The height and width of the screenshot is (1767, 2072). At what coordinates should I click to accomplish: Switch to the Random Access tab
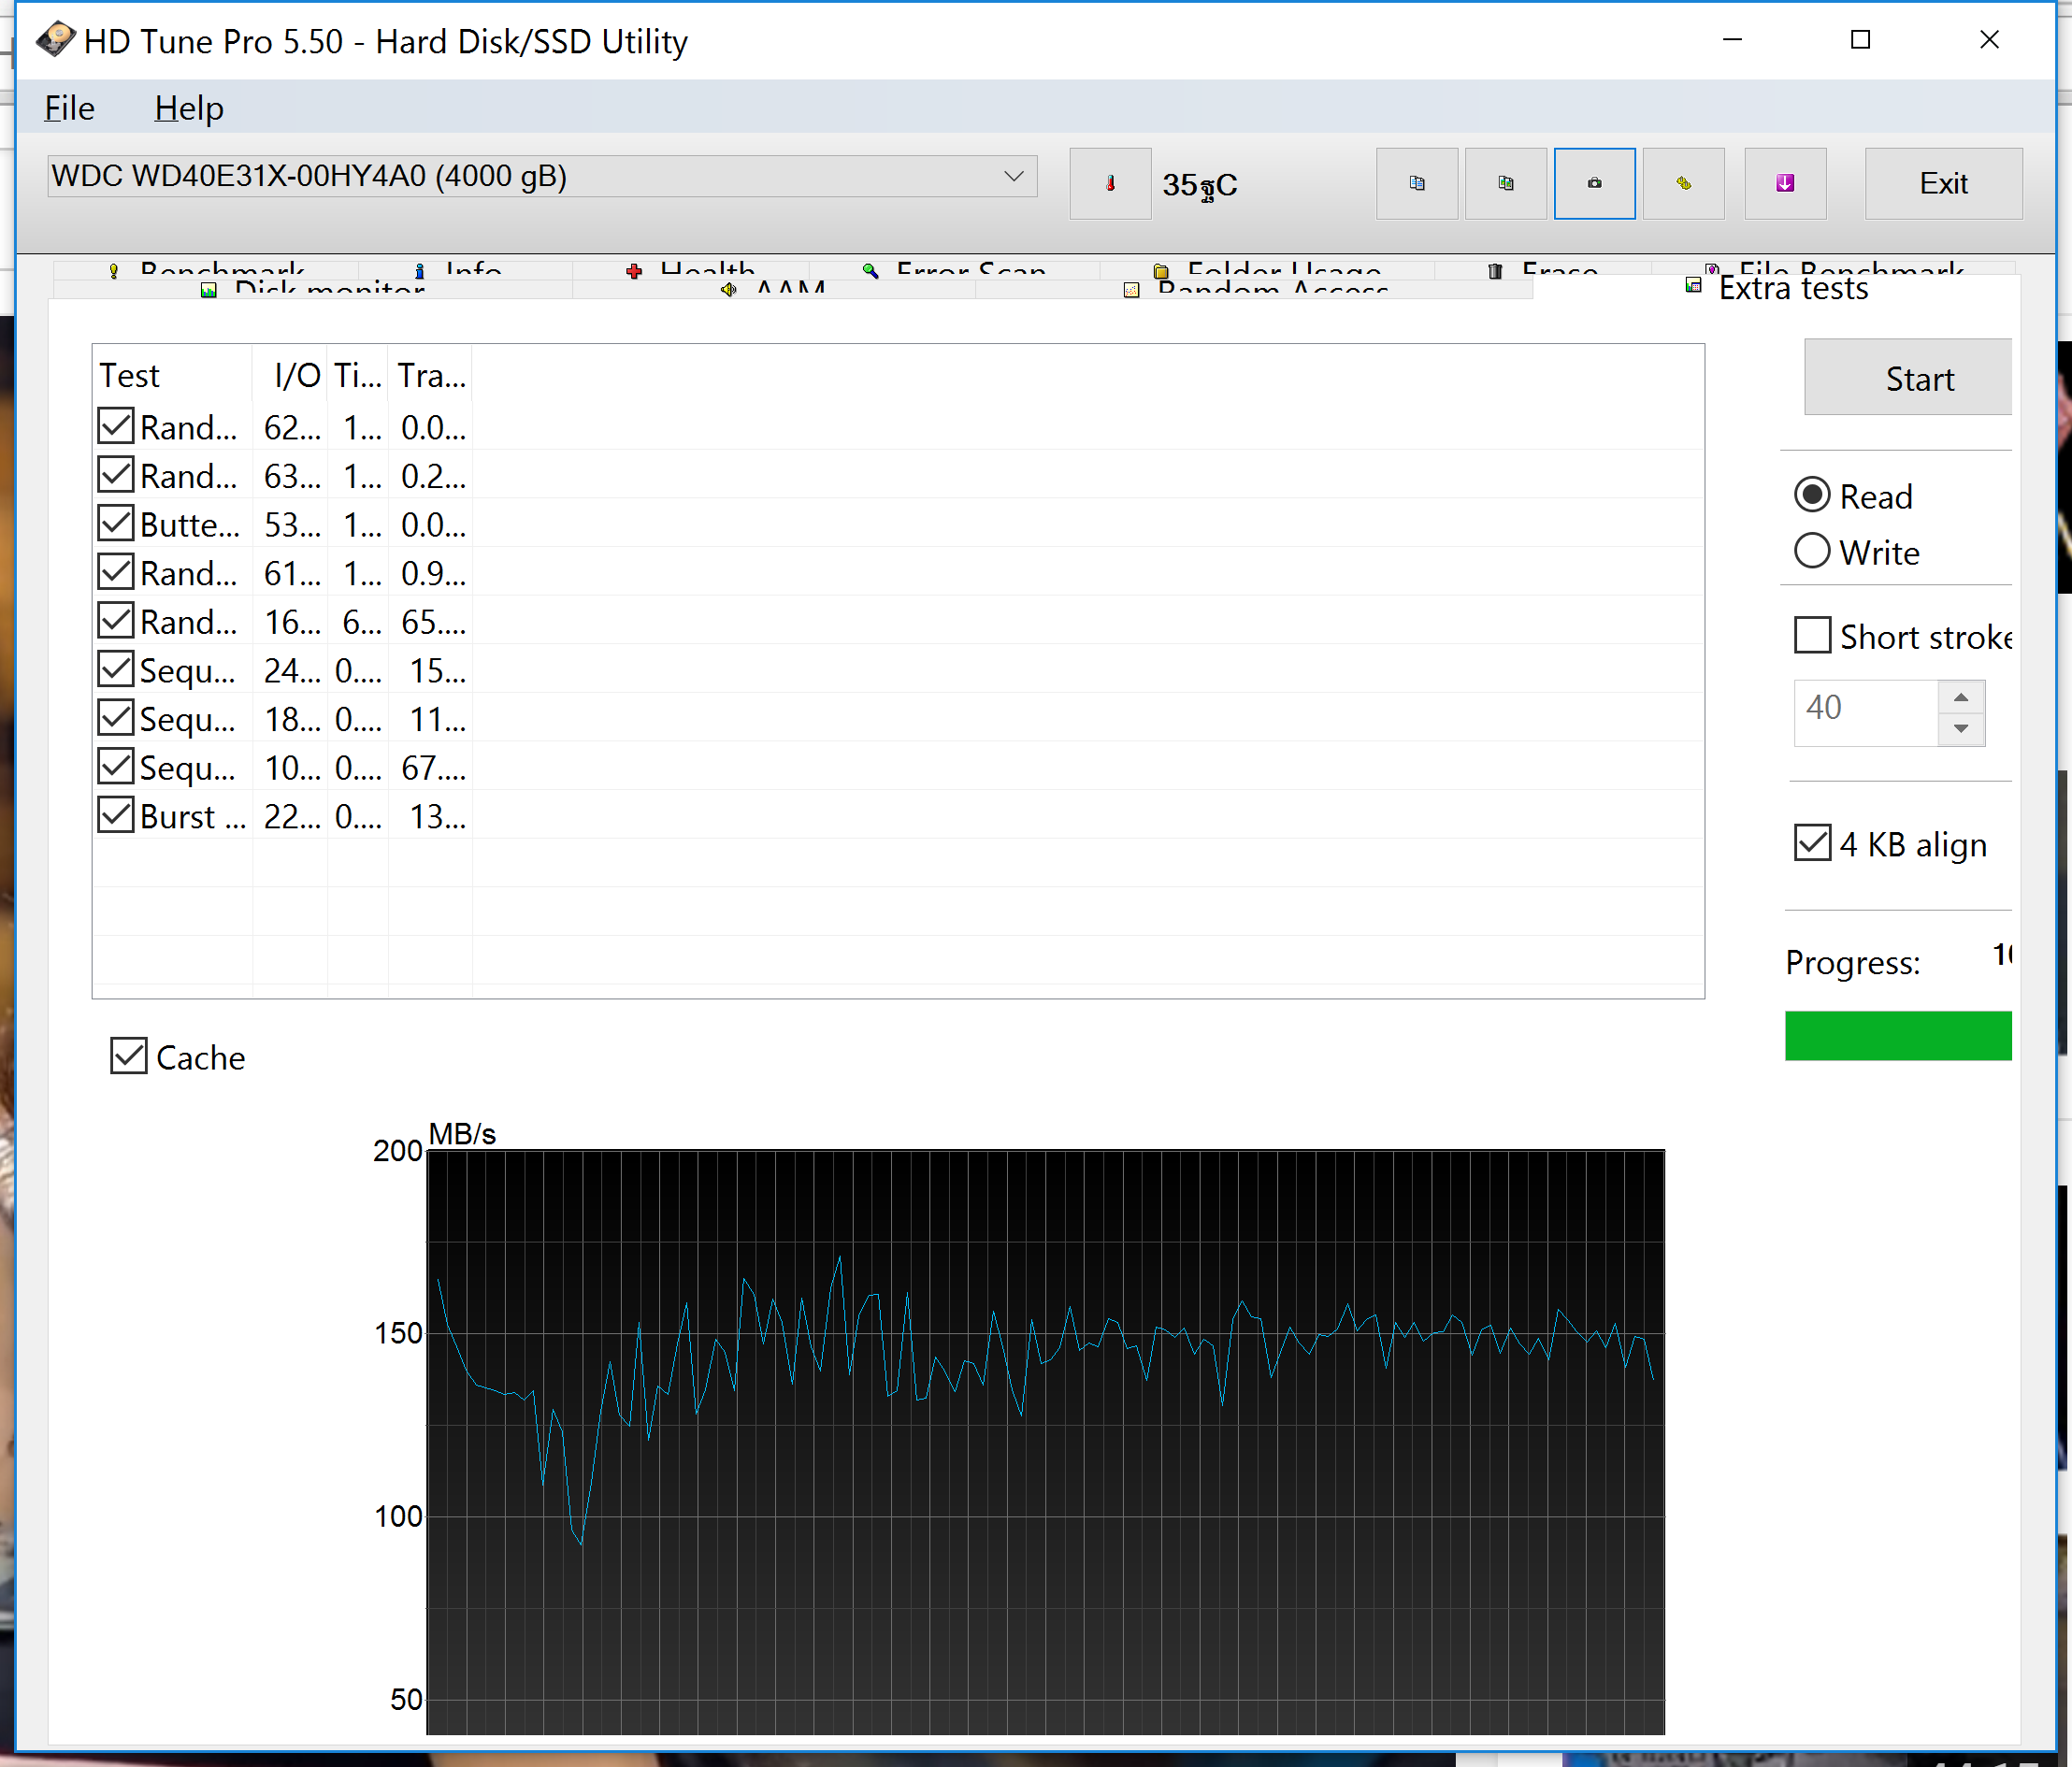point(1255,289)
